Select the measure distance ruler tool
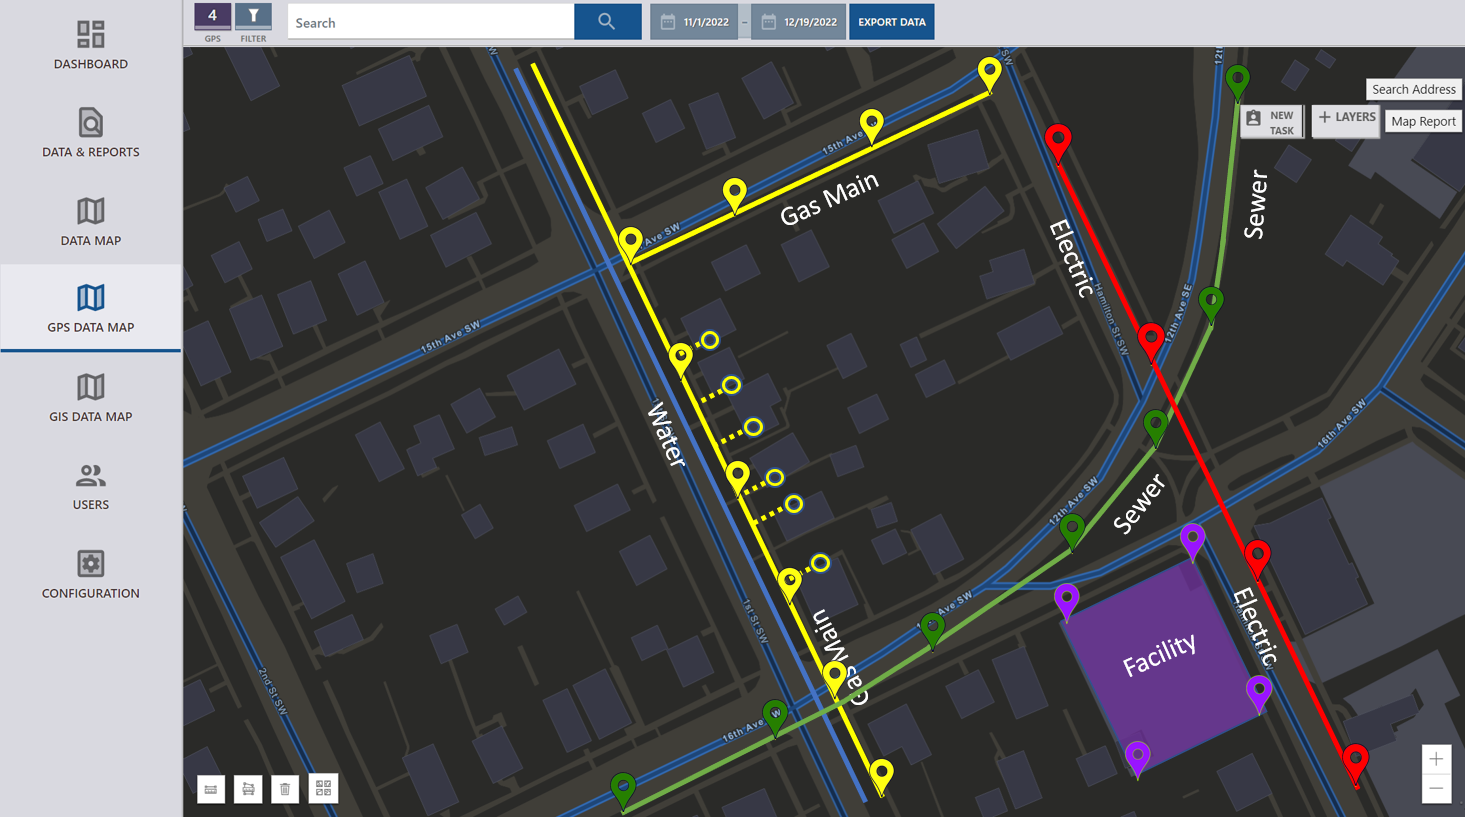 pyautogui.click(x=211, y=789)
